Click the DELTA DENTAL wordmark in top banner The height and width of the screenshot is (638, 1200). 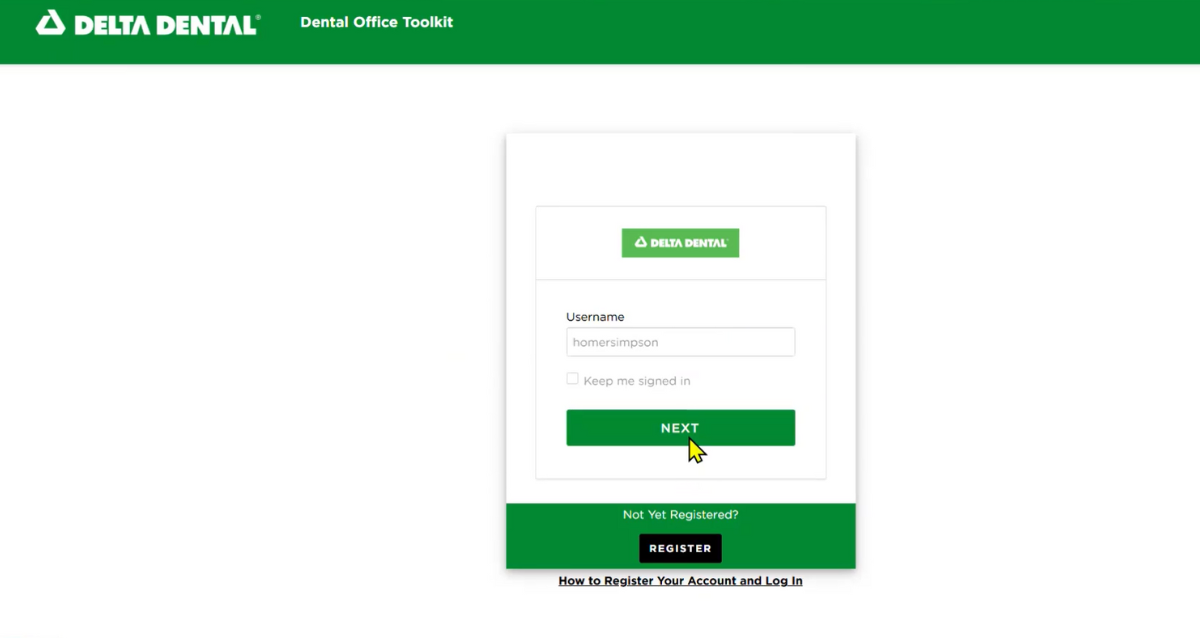[167, 25]
